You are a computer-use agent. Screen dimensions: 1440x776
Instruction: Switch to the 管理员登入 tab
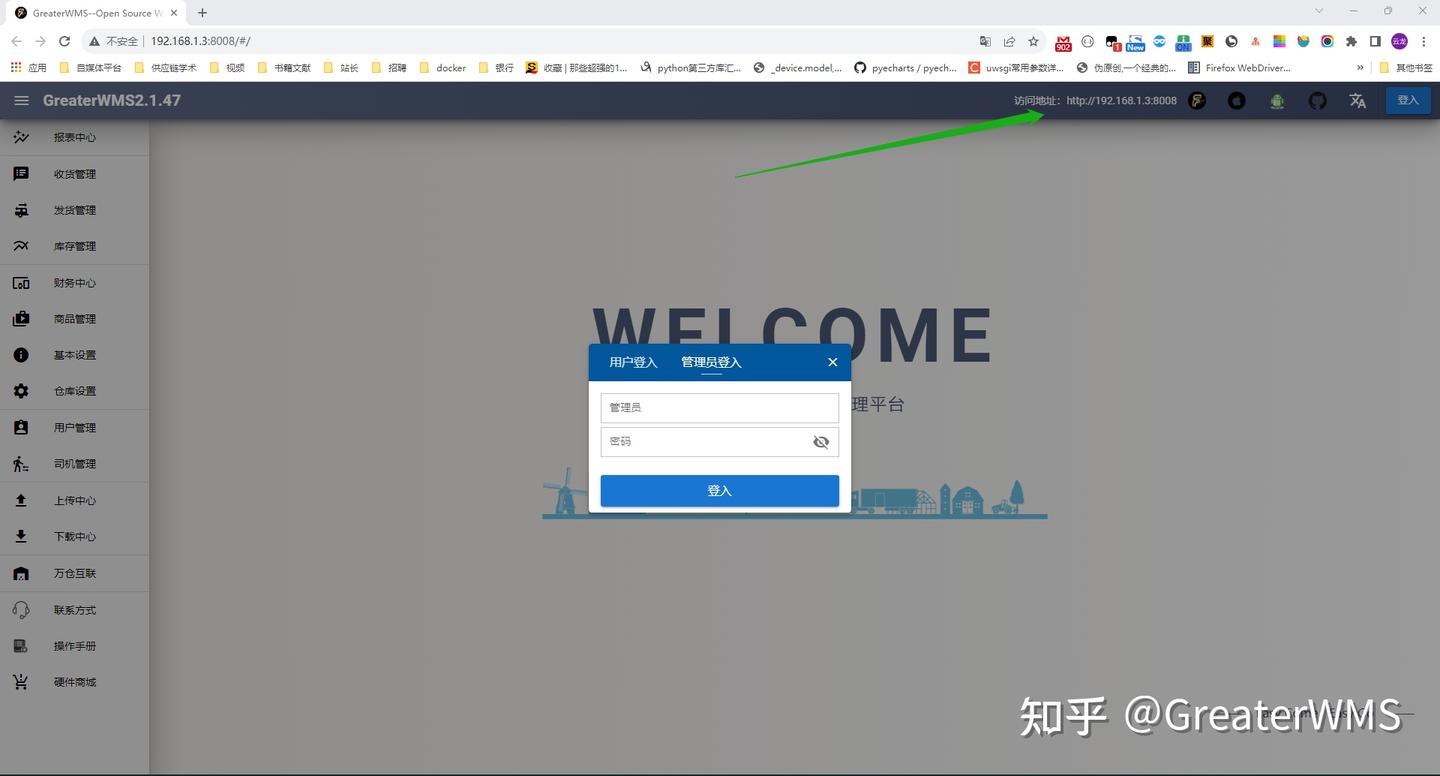(x=711, y=362)
